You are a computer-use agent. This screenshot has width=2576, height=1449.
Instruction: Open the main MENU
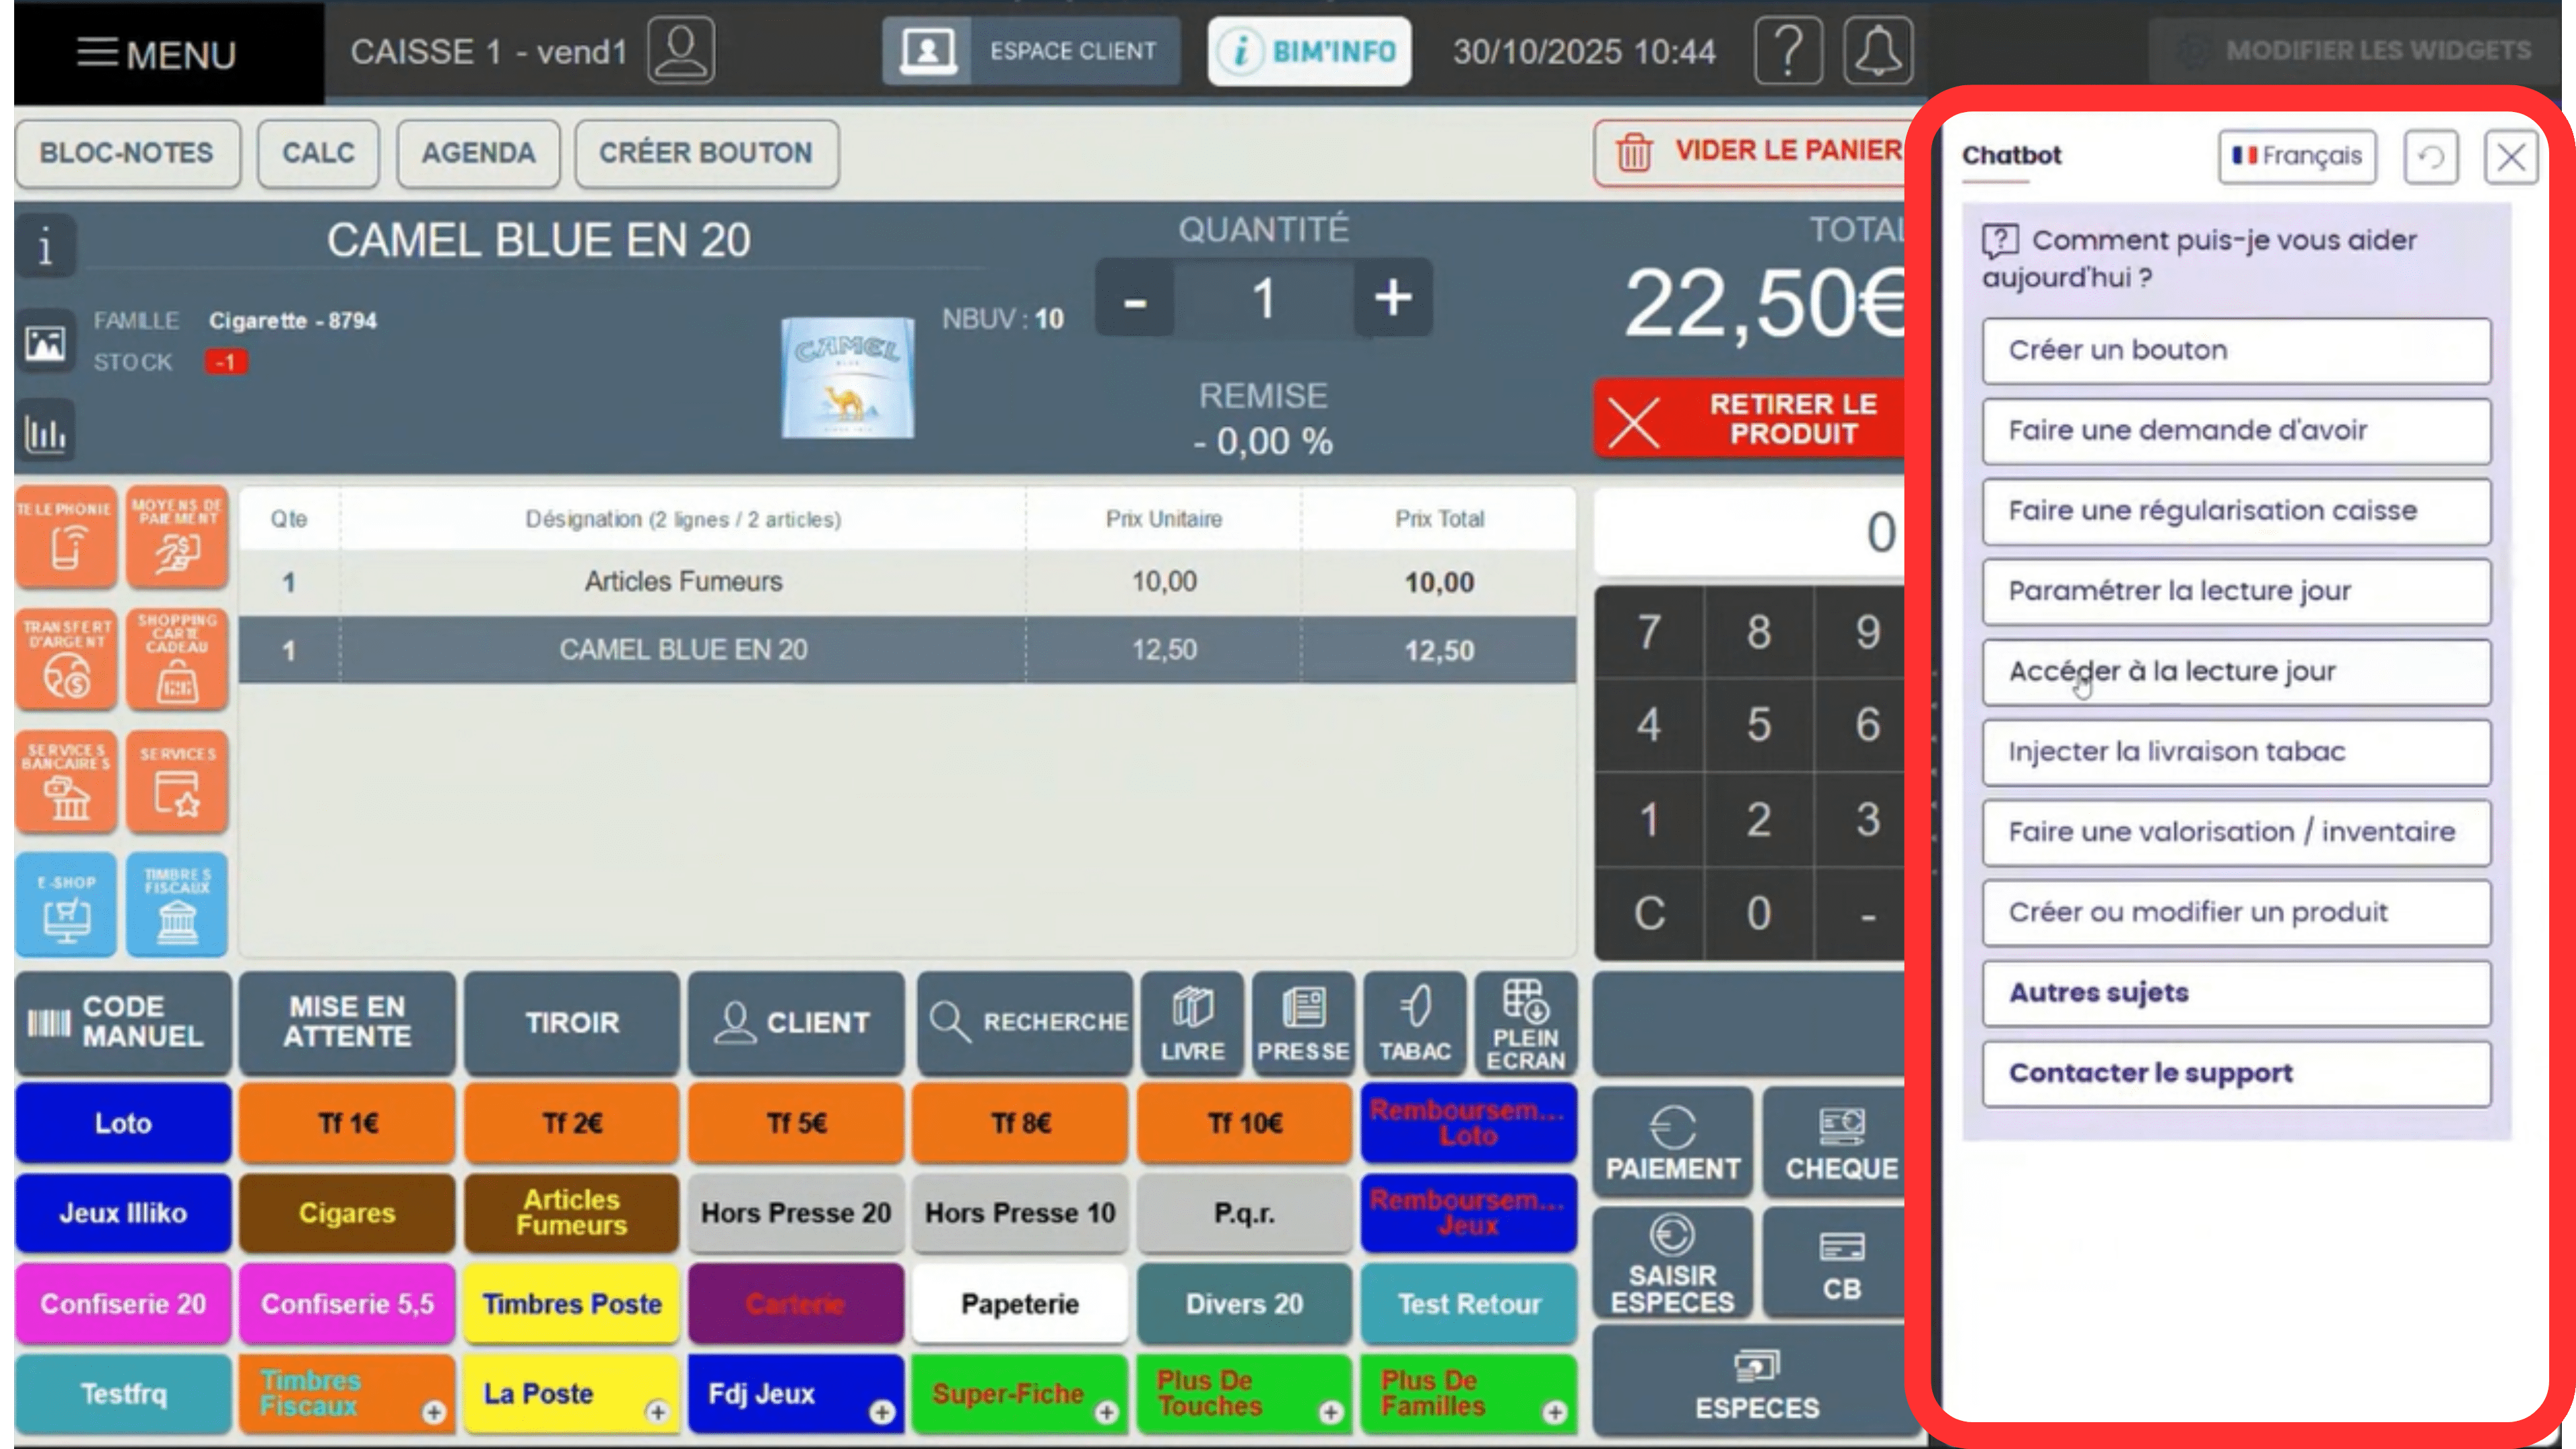pyautogui.click(x=158, y=53)
